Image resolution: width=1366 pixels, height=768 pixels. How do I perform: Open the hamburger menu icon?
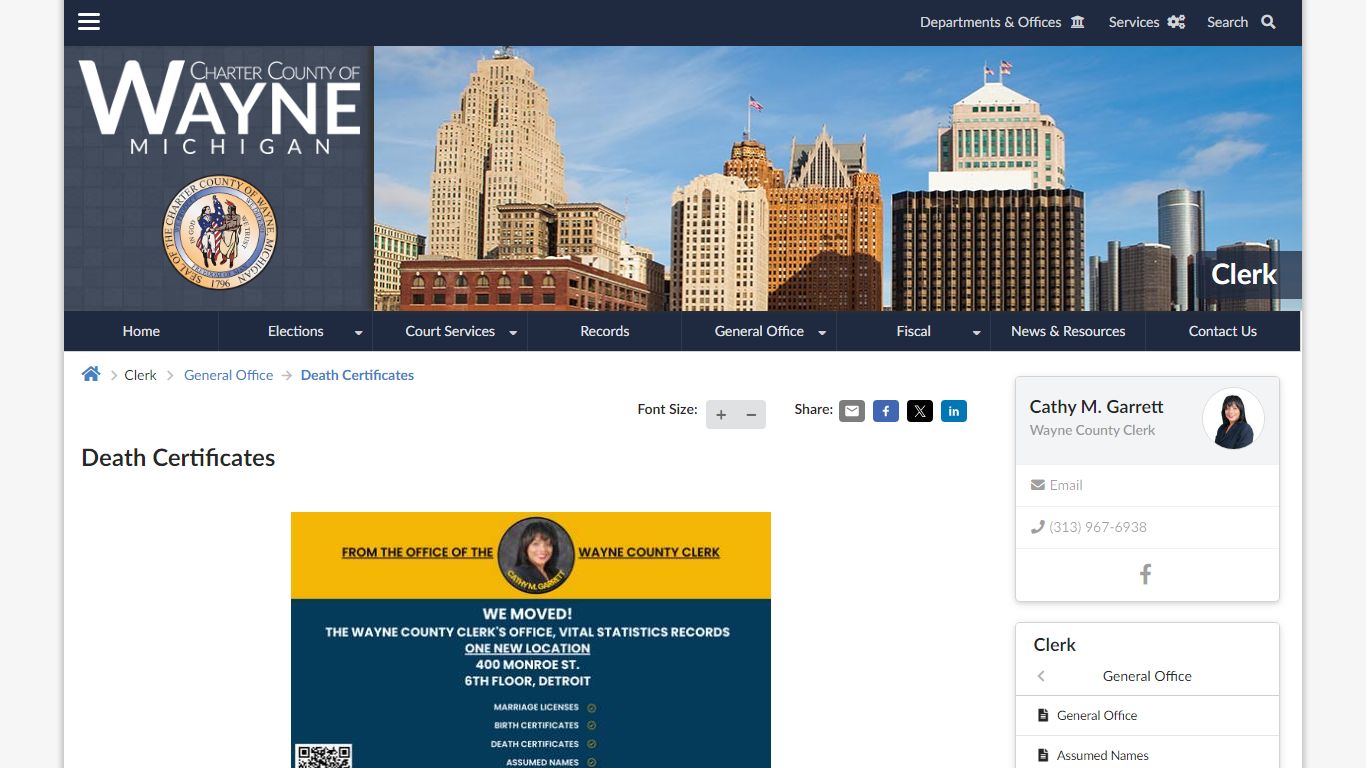(89, 22)
